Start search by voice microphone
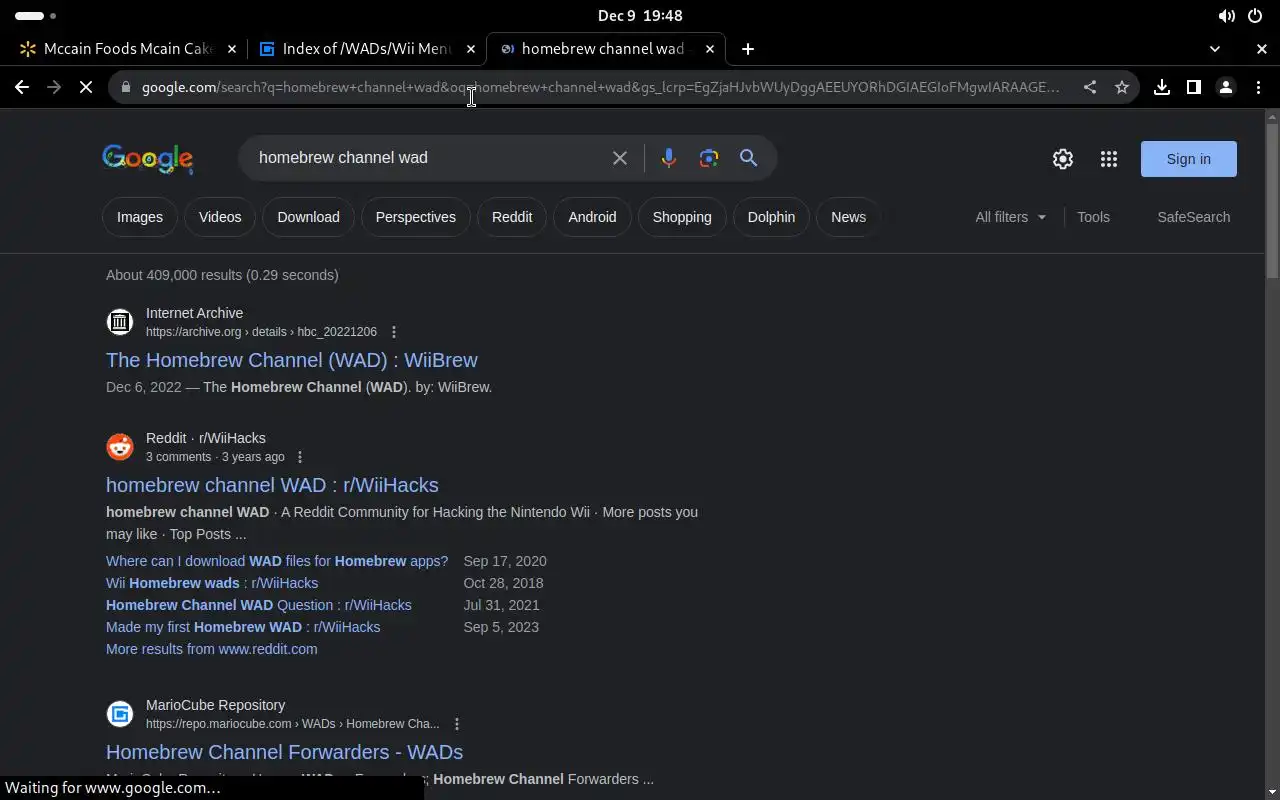 [x=669, y=158]
